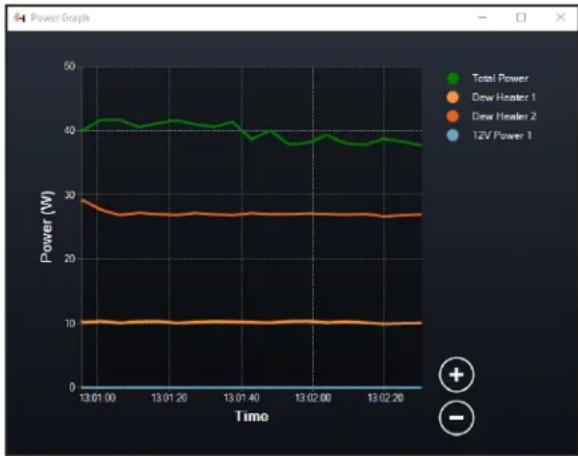Click the blue 12V Power 1 legend dot
The image size is (578, 456).
point(453,135)
